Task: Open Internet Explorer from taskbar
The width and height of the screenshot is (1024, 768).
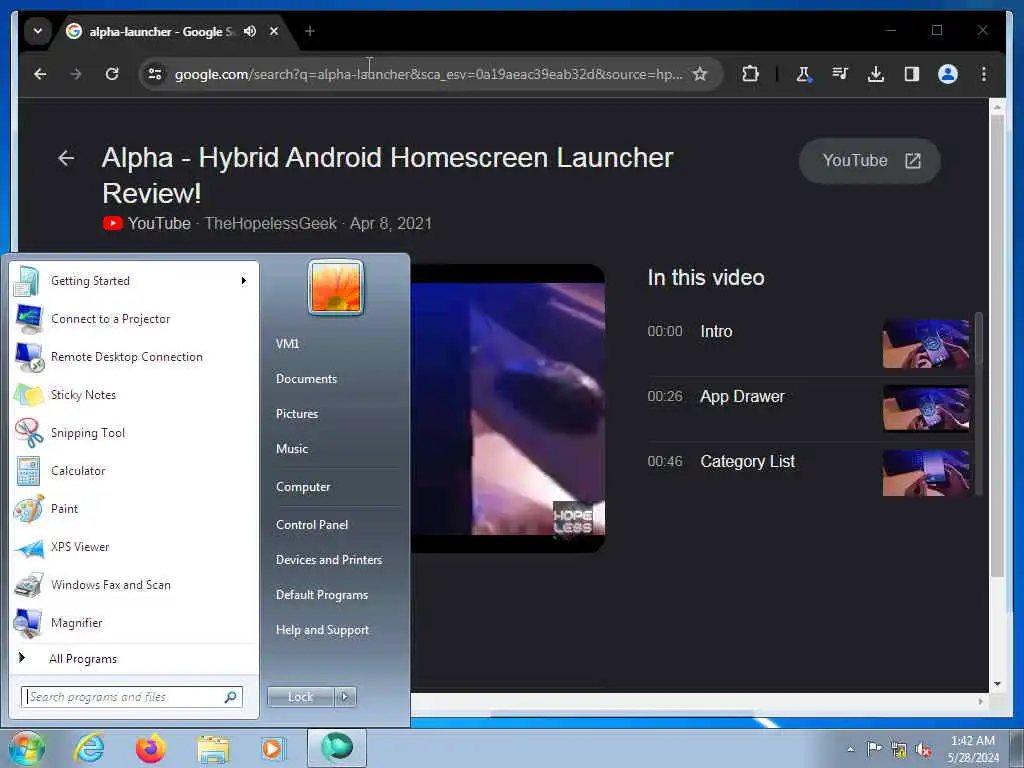Action: [89, 748]
